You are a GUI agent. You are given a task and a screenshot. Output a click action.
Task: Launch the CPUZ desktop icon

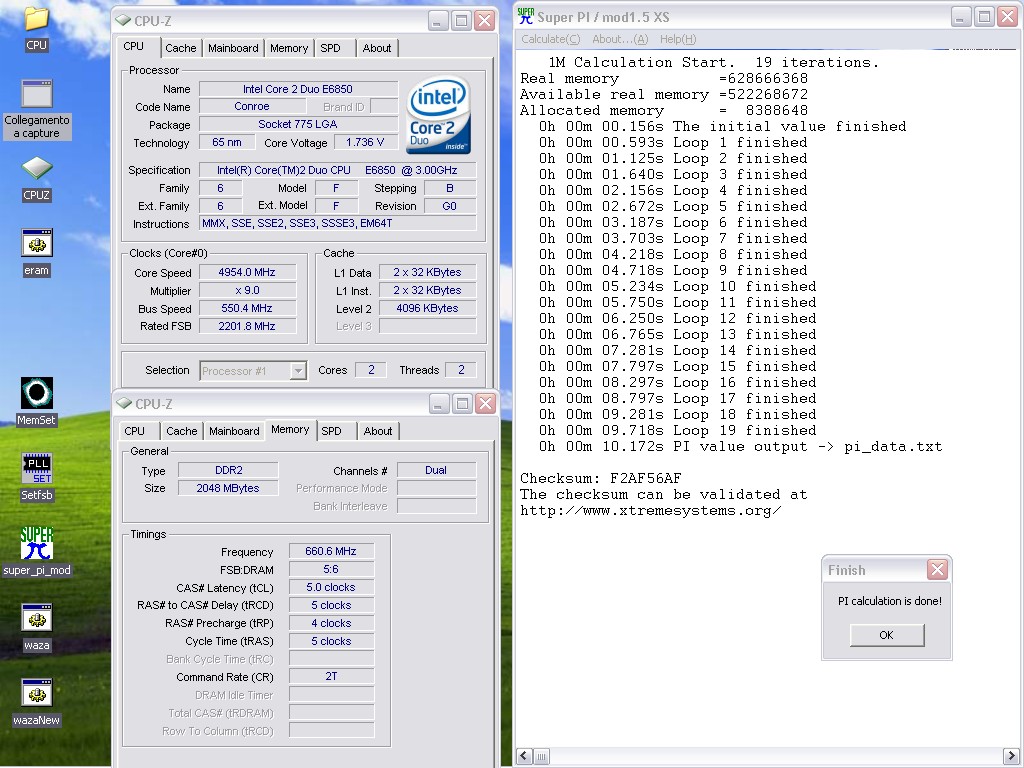point(37,178)
